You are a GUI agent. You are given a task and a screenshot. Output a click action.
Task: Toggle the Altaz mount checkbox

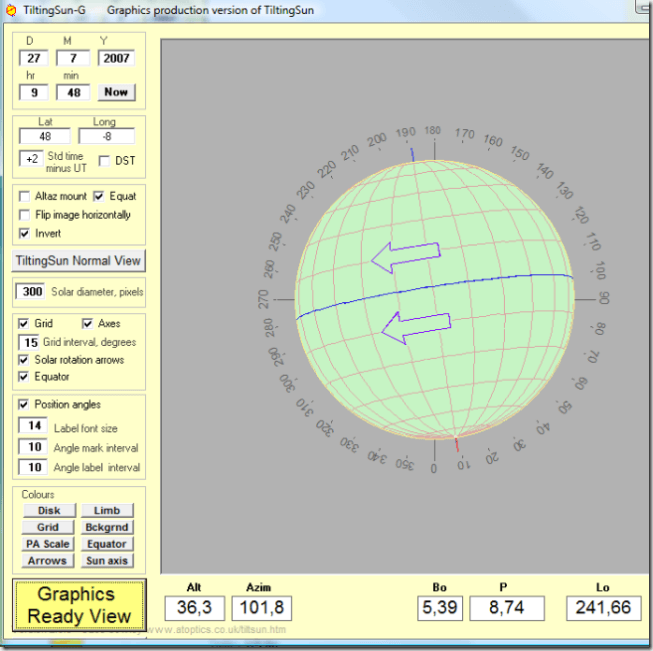coord(25,197)
